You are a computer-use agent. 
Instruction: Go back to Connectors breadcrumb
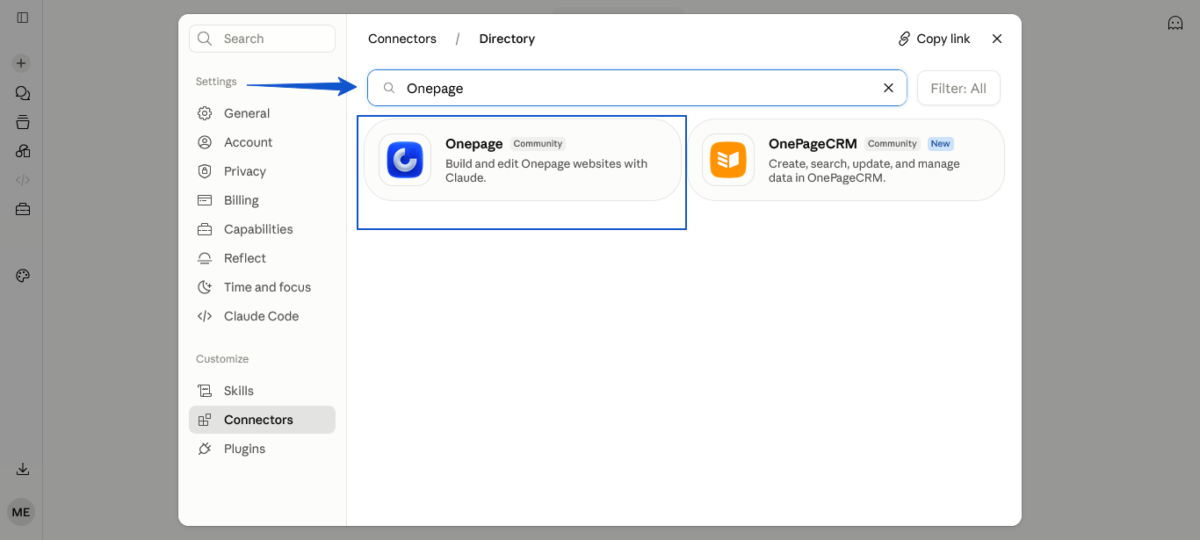tap(402, 39)
